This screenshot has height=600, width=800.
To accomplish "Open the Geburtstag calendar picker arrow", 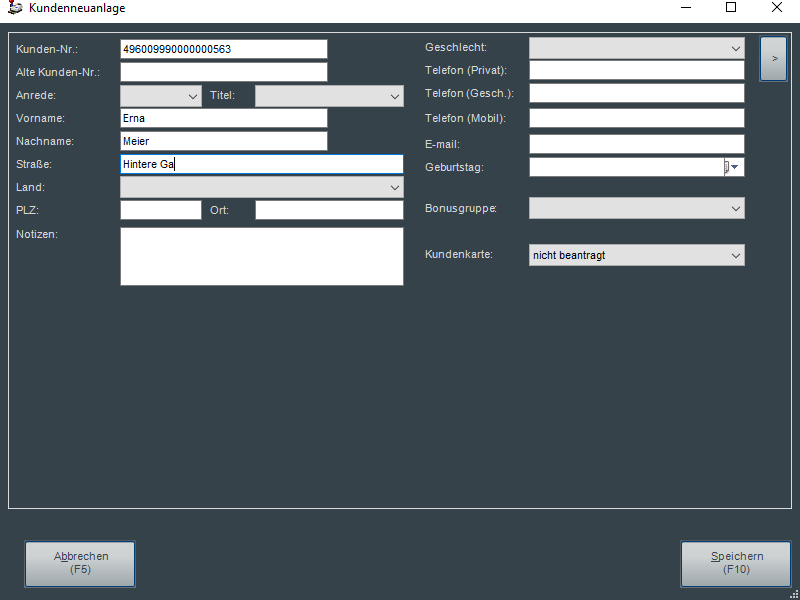I will tap(735, 167).
